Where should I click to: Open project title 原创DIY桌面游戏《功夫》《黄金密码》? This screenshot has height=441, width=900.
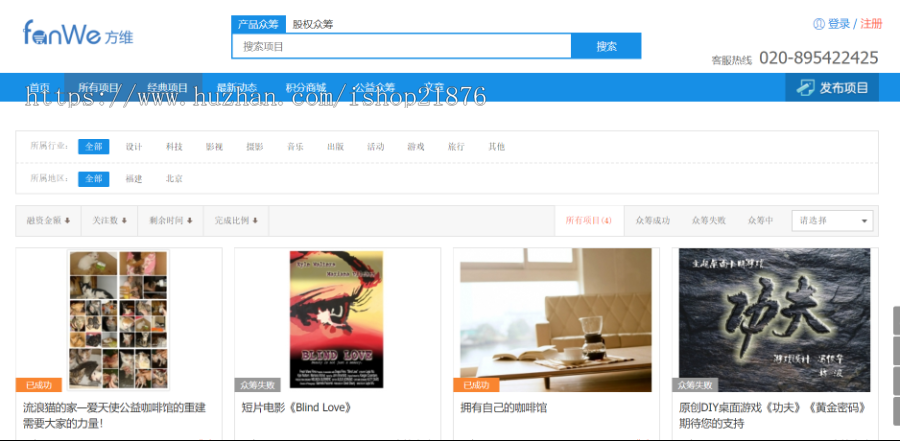coord(773,408)
